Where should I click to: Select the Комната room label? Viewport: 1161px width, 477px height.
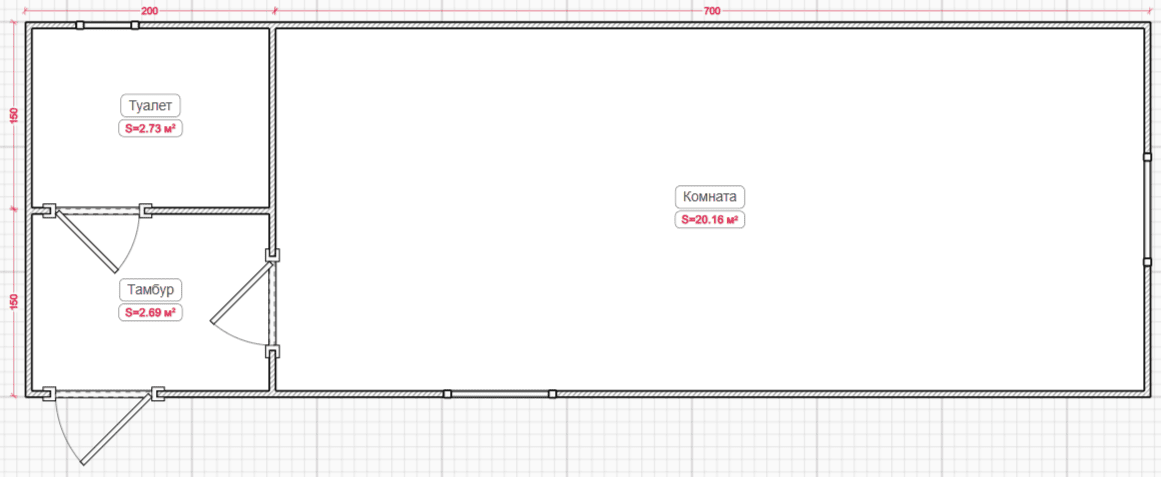coord(709,197)
